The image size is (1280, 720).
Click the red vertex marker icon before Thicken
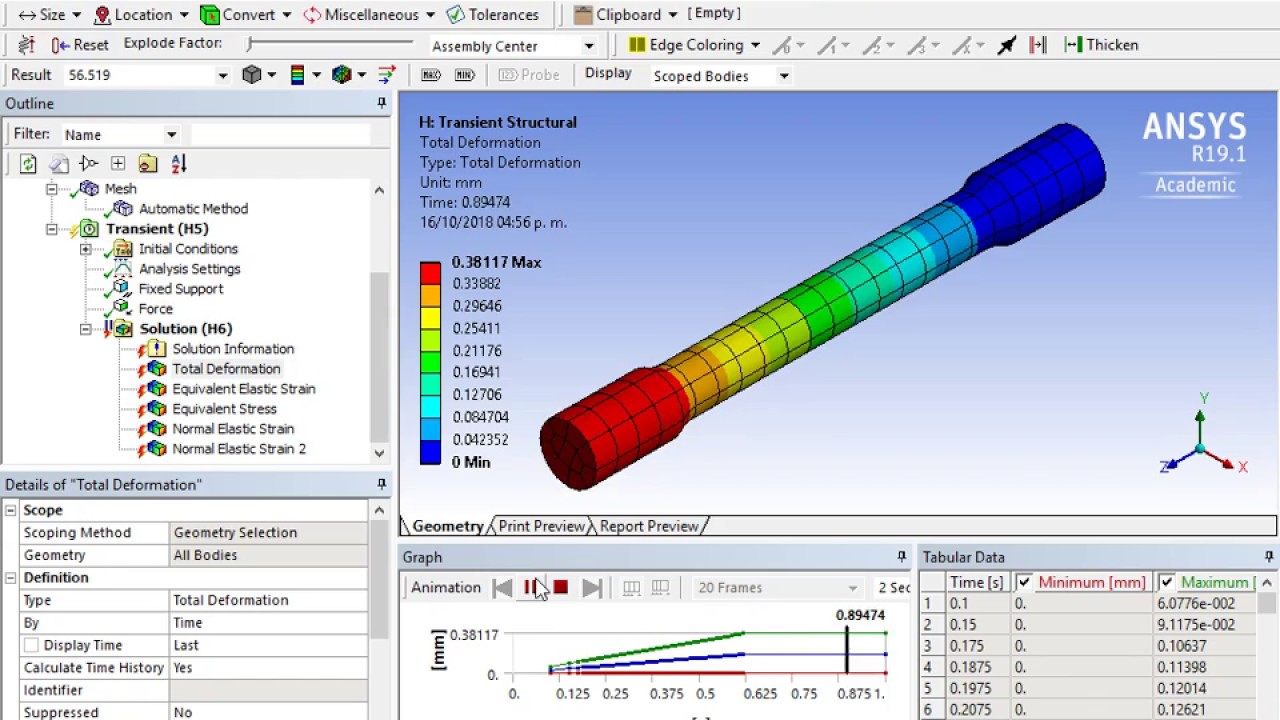[x=1037, y=45]
